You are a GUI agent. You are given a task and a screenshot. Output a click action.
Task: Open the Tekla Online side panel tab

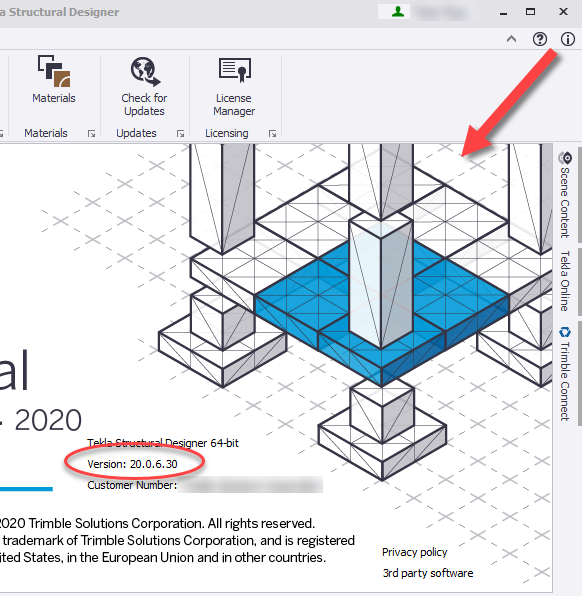coord(565,281)
